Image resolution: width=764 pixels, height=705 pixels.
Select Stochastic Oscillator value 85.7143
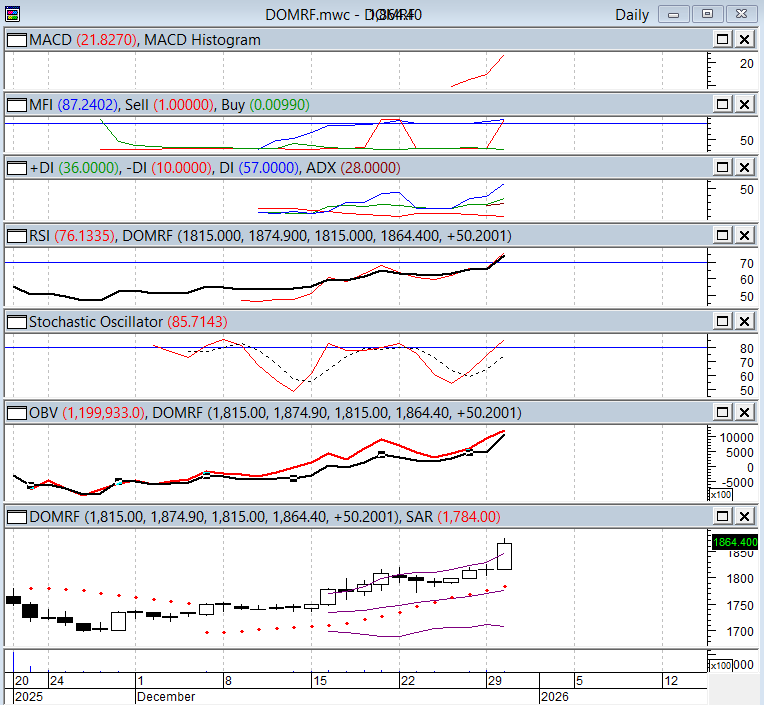197,322
